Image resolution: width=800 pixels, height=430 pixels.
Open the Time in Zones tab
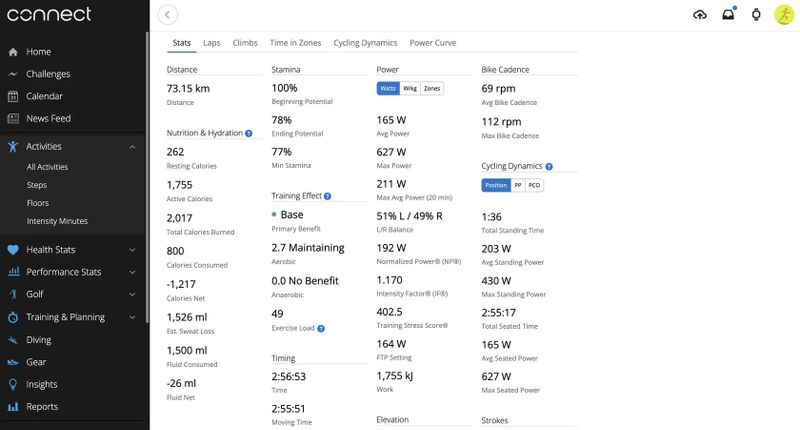point(296,43)
